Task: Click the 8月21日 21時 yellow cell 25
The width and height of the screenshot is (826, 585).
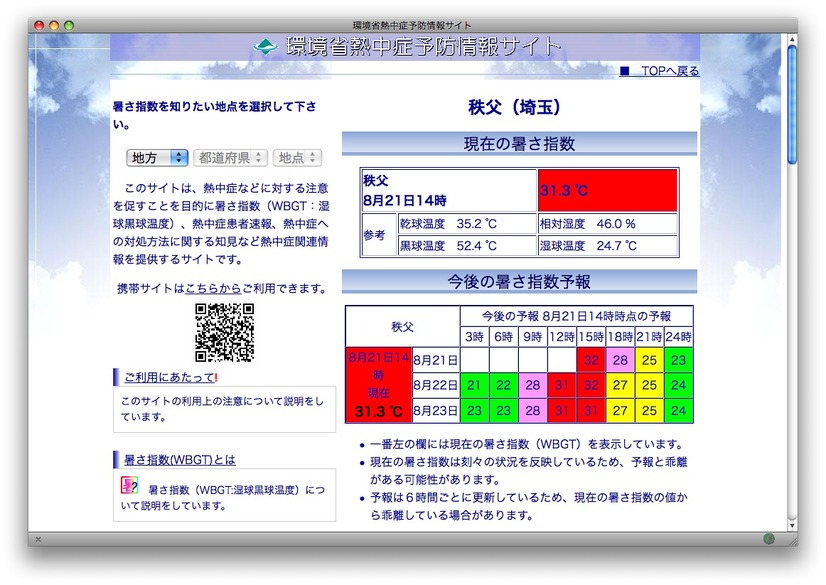Action: (649, 360)
